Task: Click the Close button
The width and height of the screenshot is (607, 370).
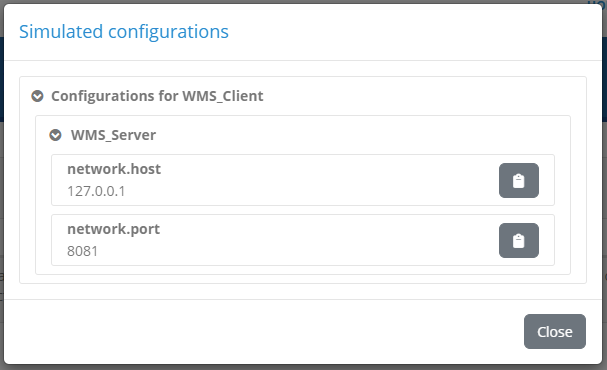Action: coord(555,331)
